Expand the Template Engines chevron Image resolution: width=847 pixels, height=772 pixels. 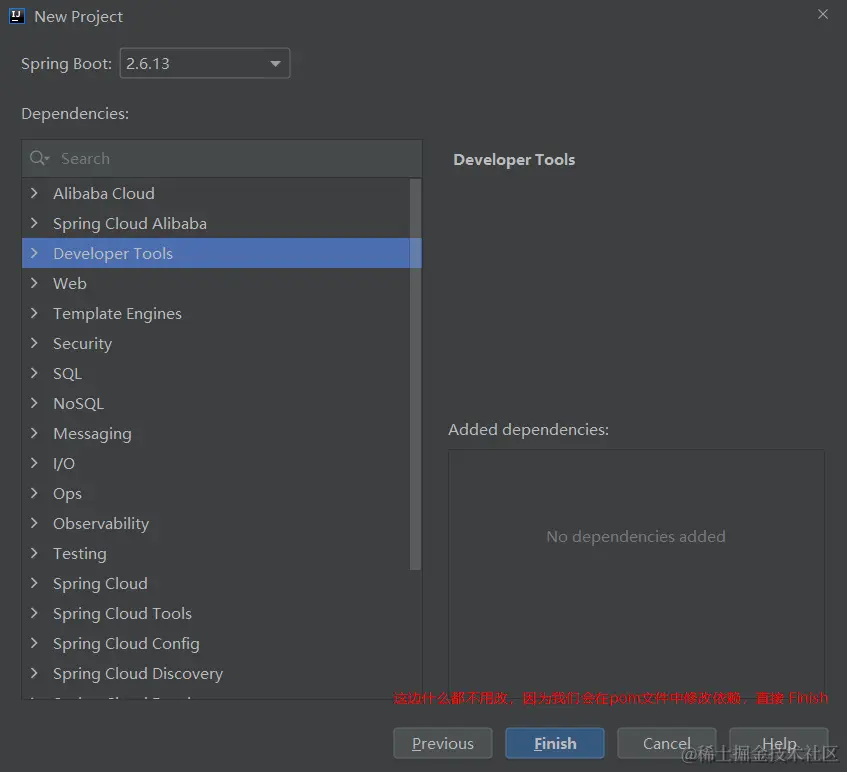[x=34, y=313]
